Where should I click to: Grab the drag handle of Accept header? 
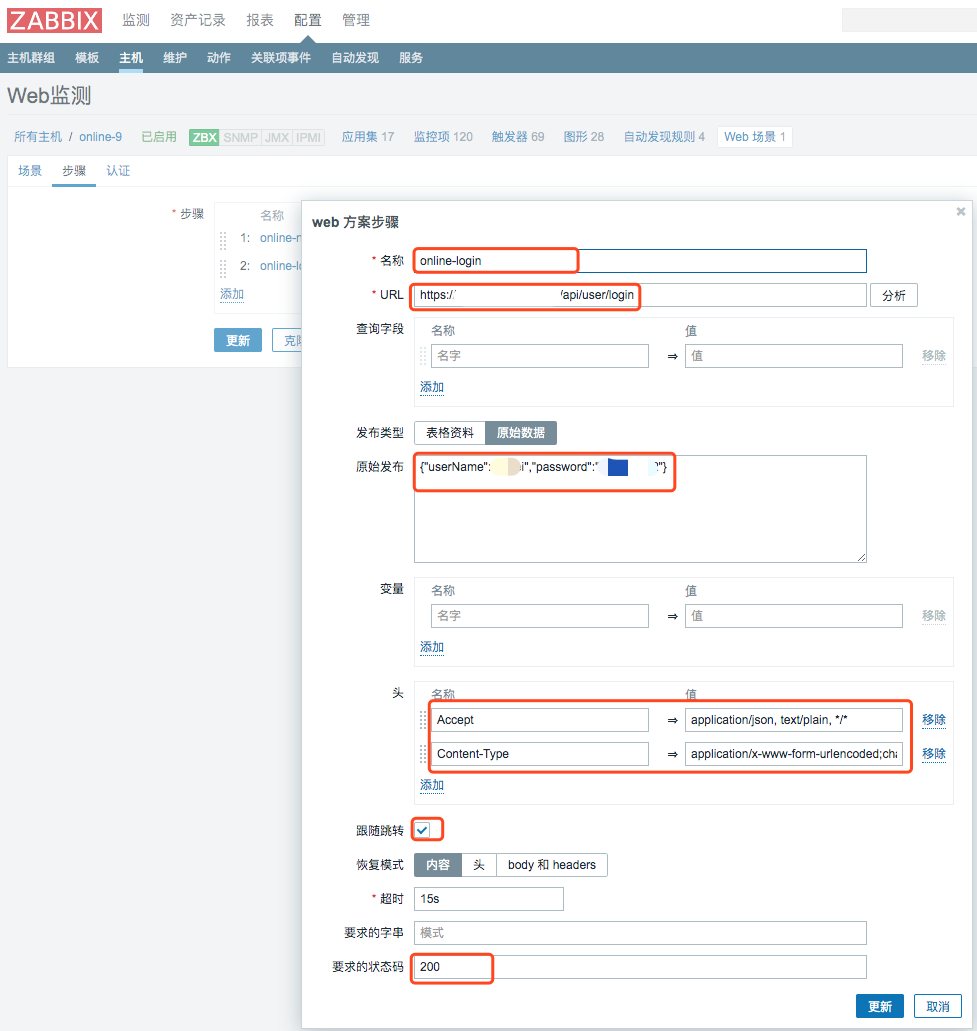(423, 720)
